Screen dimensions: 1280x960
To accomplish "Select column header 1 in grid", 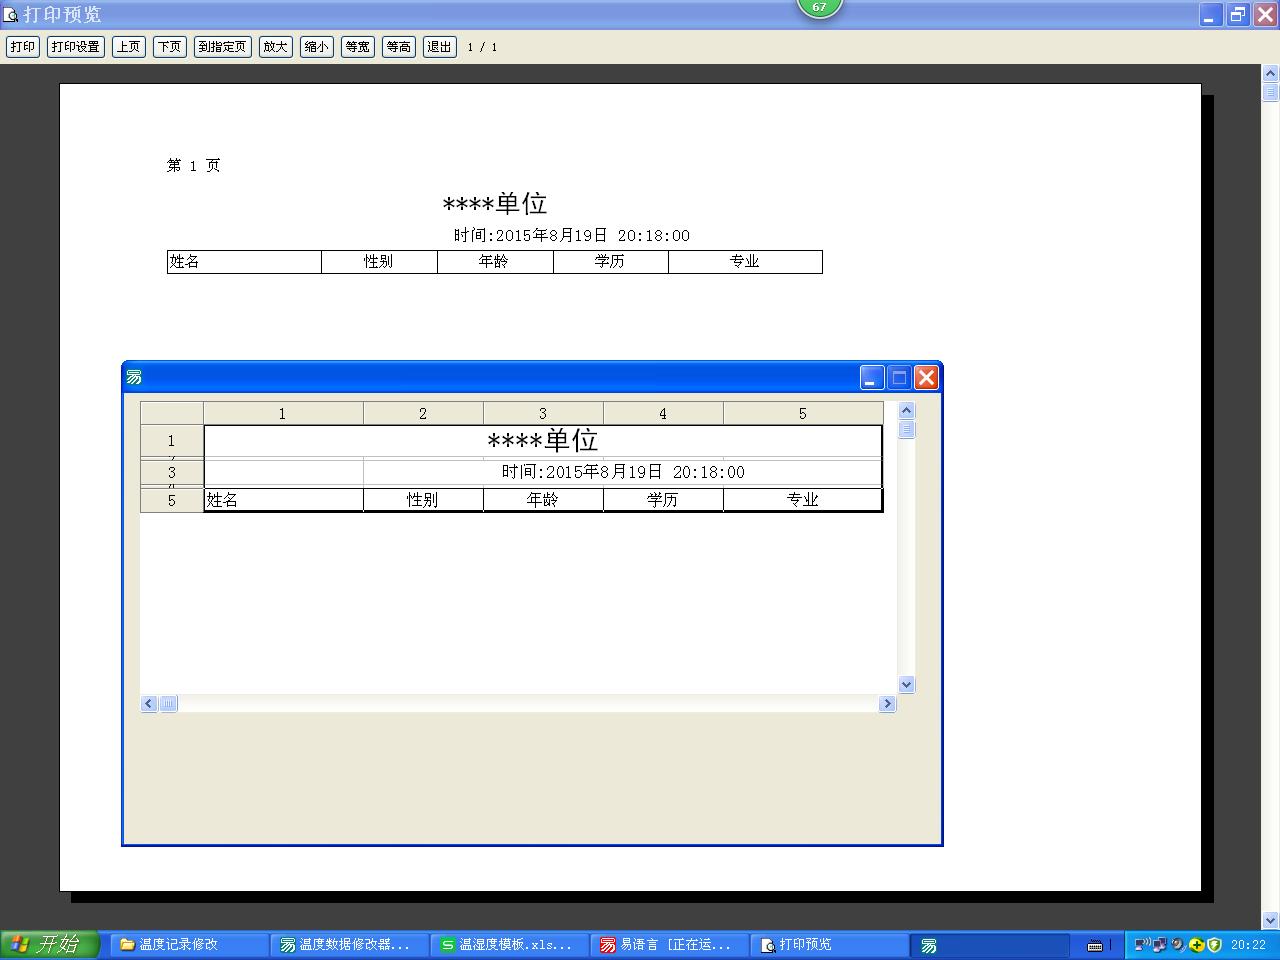I will (x=283, y=414).
